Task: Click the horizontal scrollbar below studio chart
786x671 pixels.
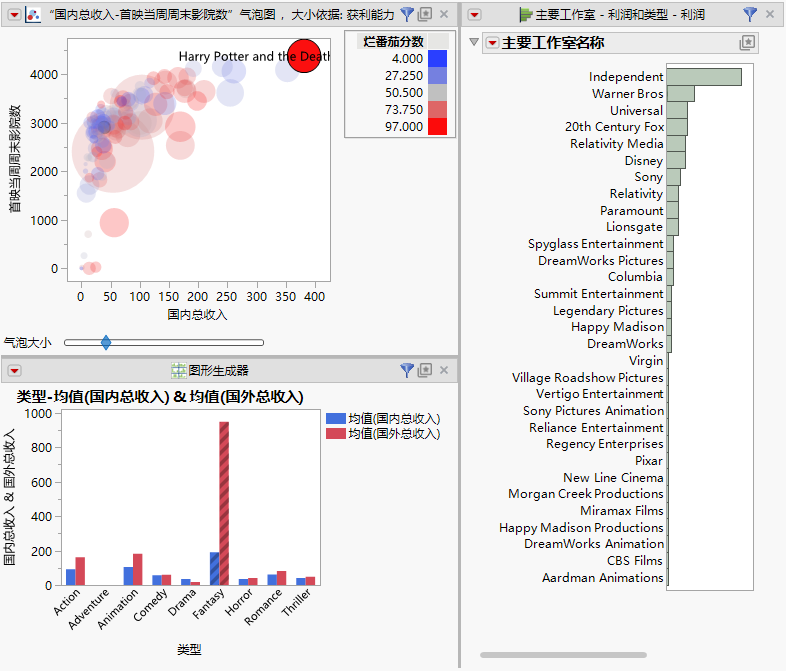Action: pos(563,655)
